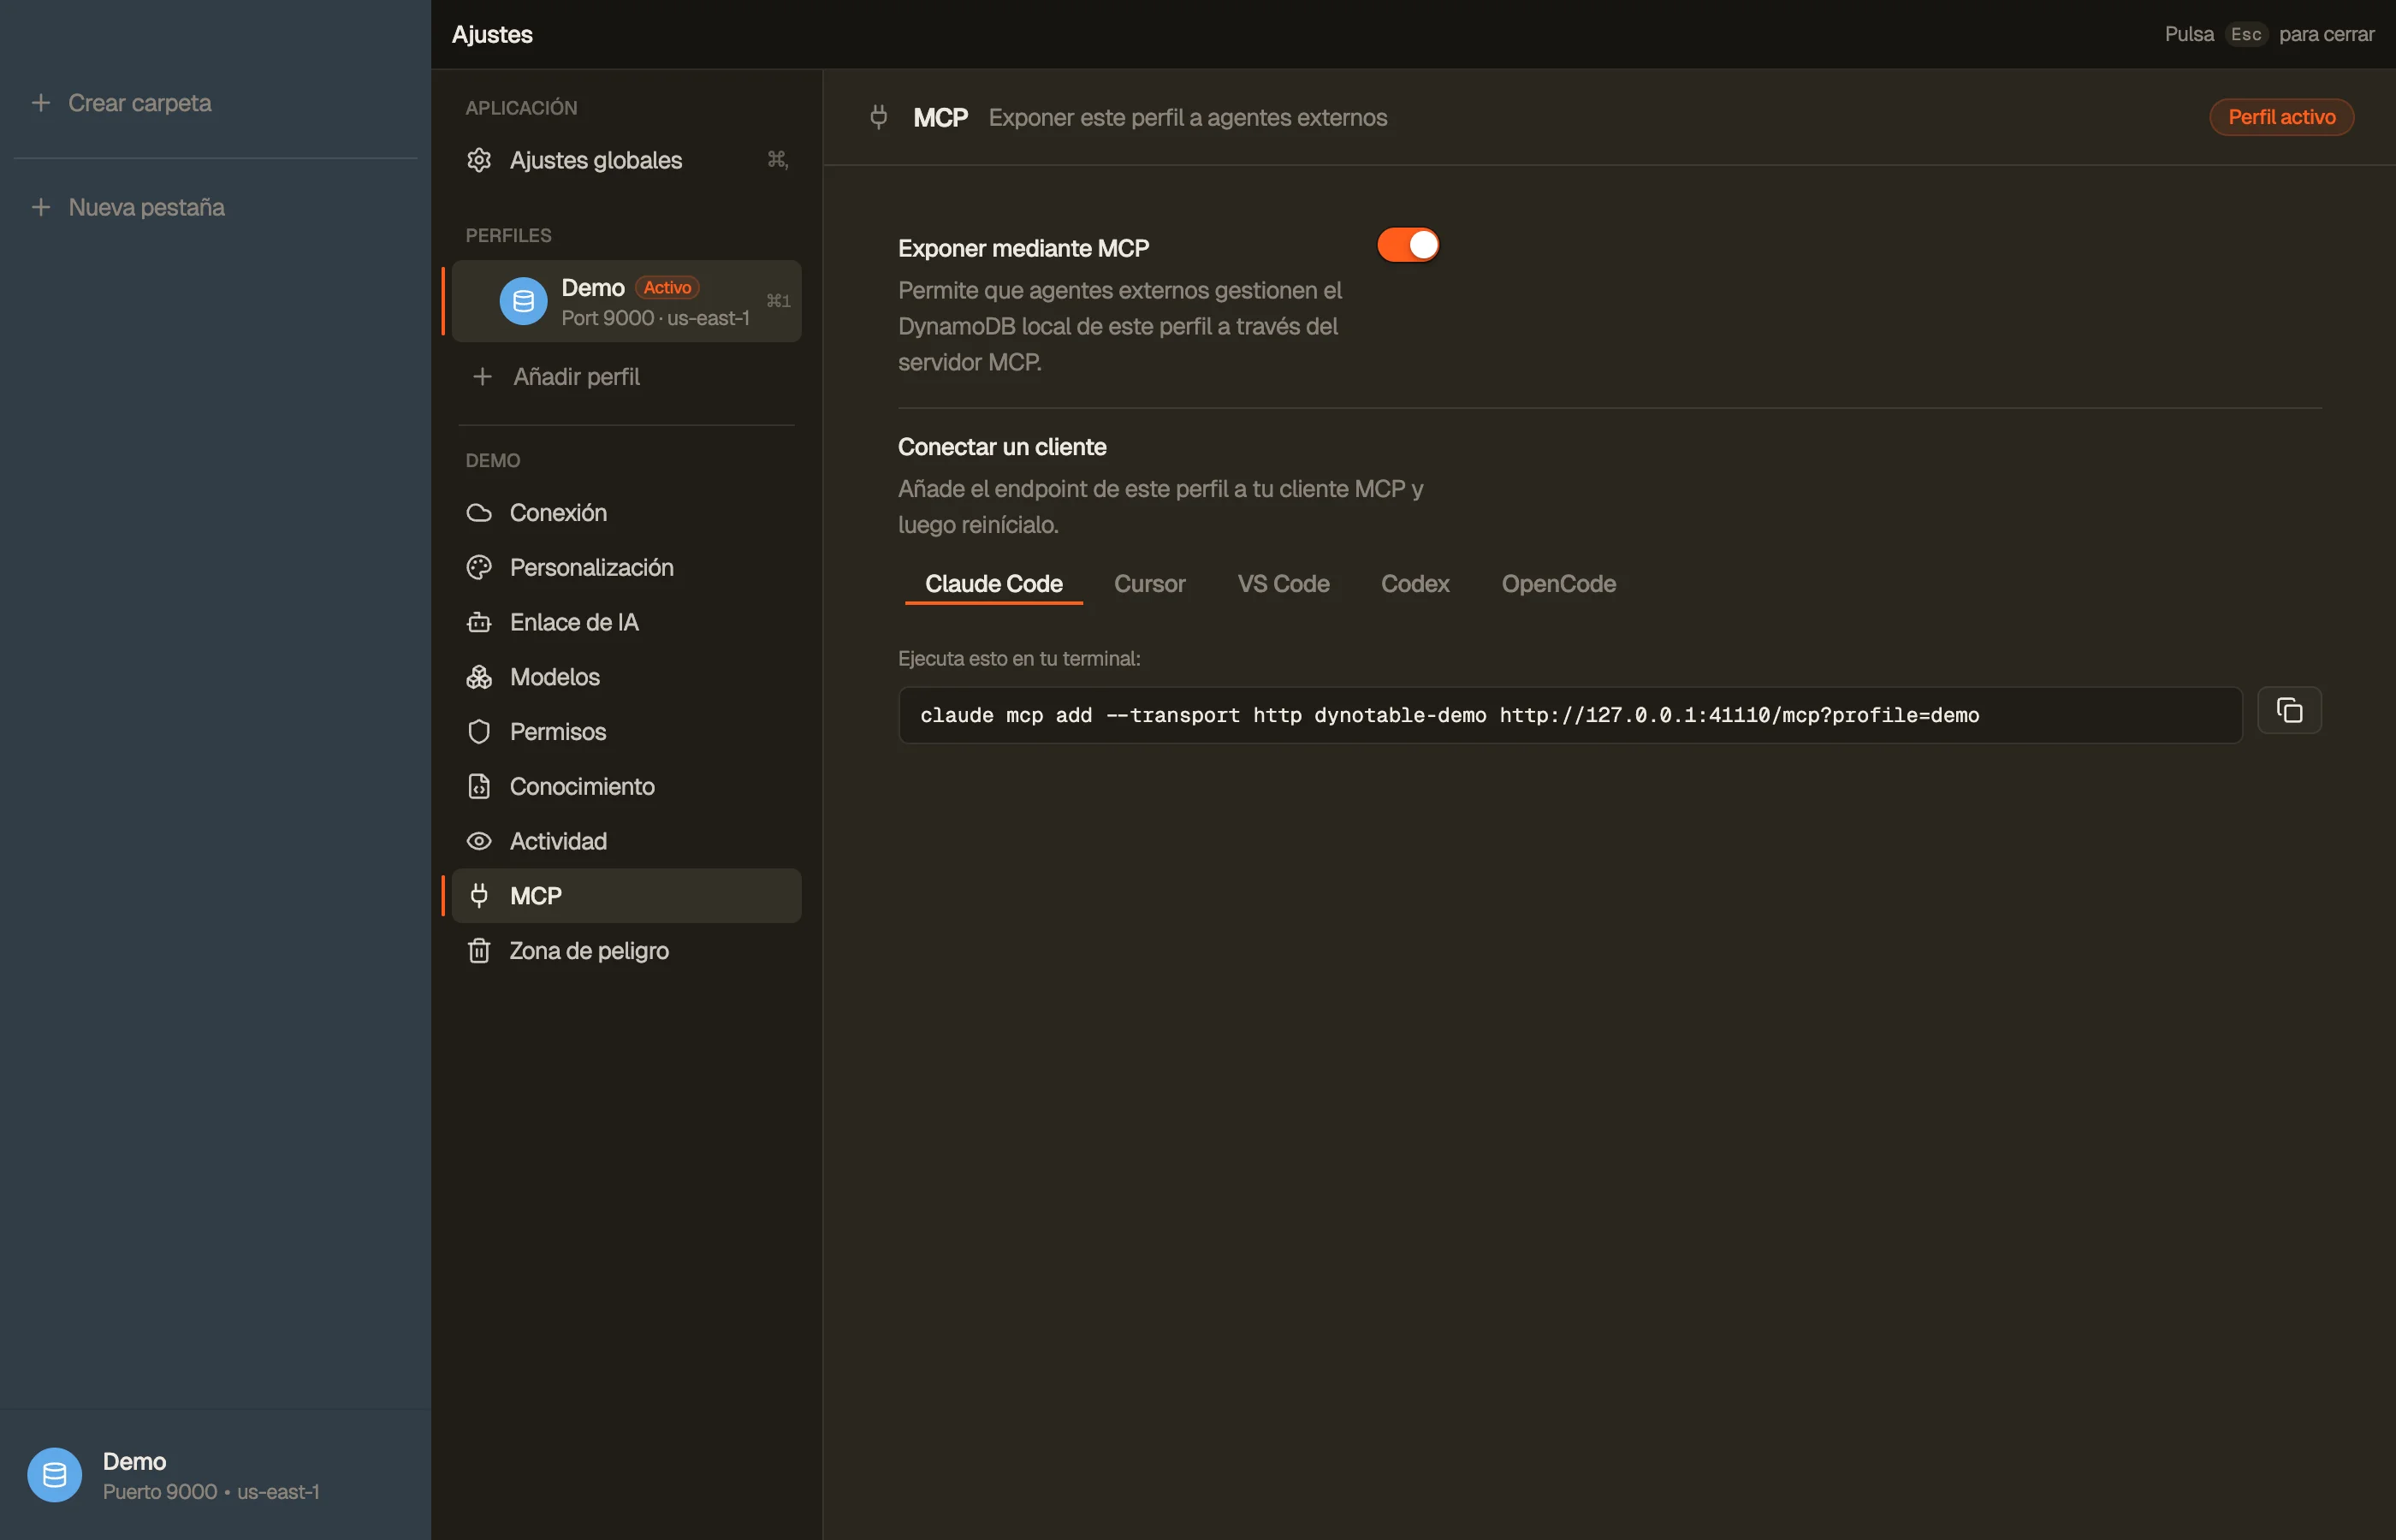Click the Conectar un cliente heading

pyautogui.click(x=1002, y=447)
